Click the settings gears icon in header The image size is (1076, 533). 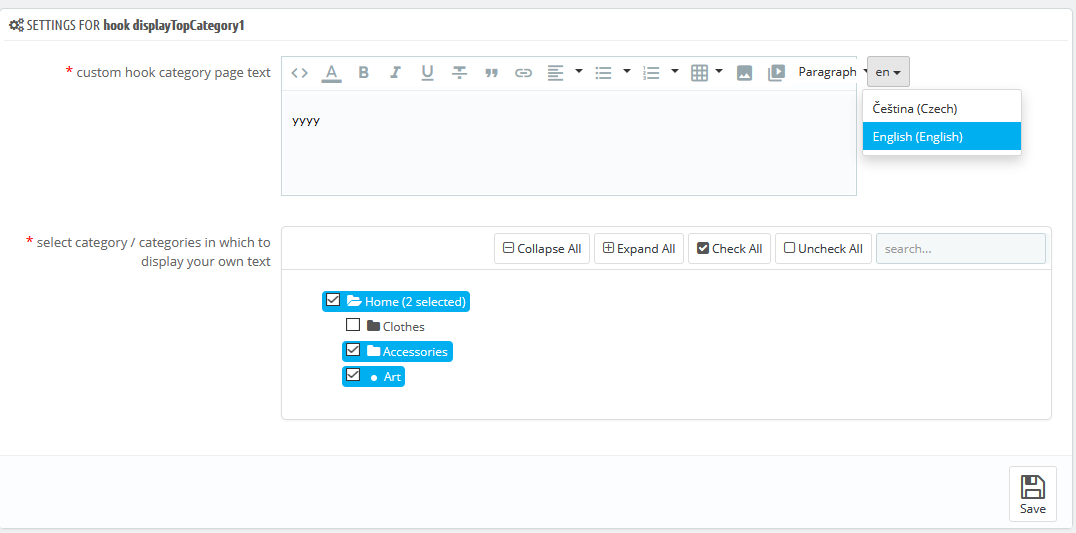16,26
